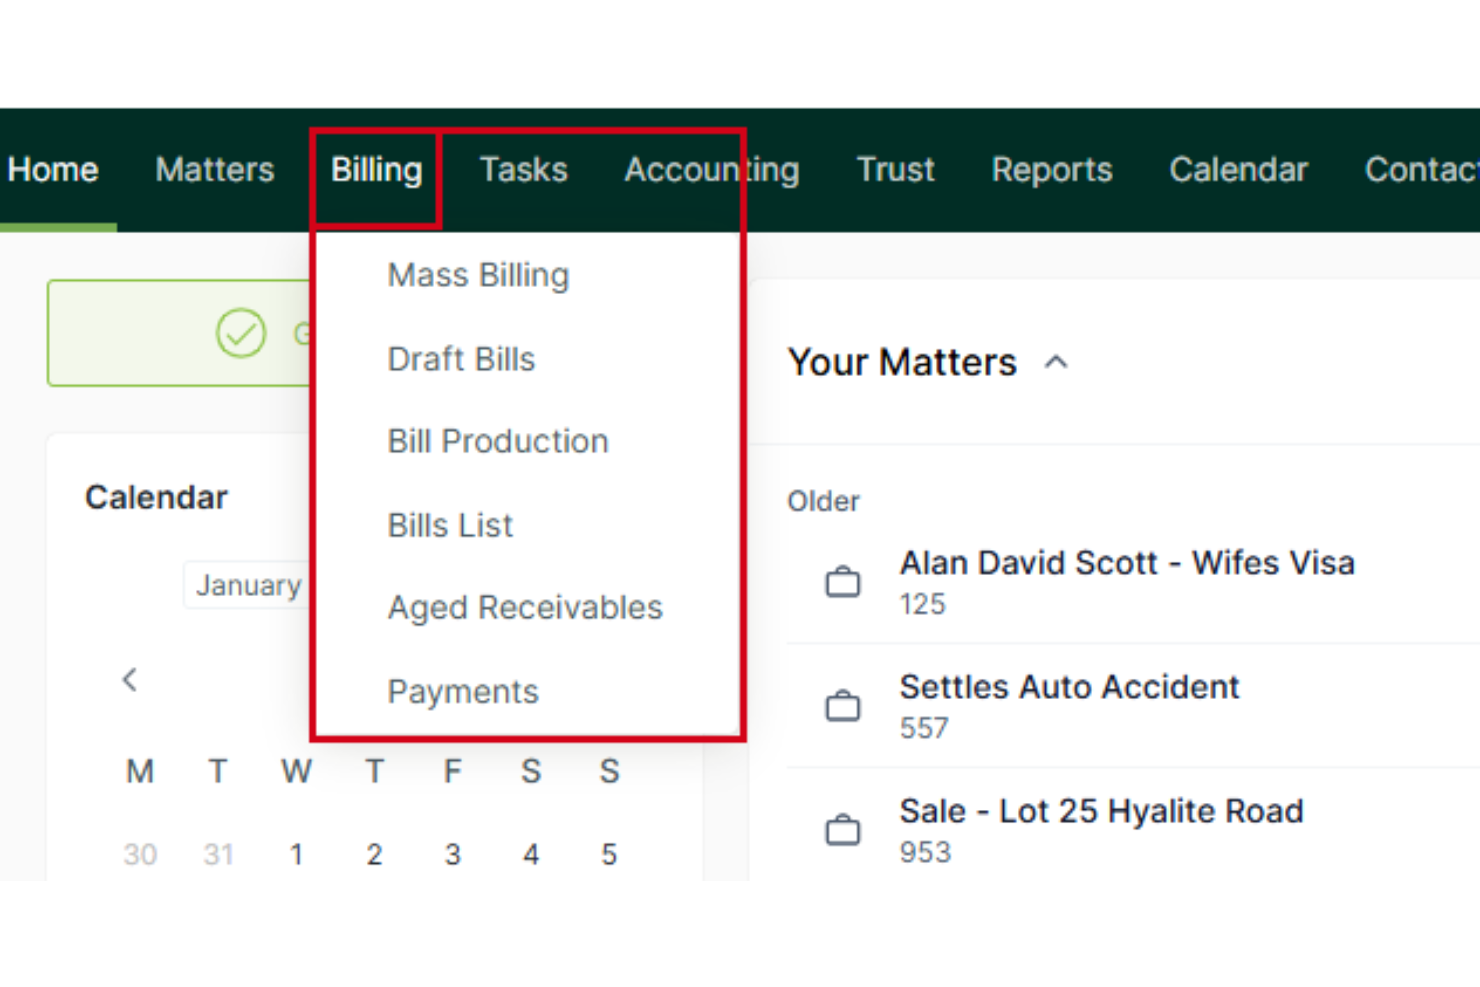Select Mass Billing from the Billing menu
1480x987 pixels.
point(478,275)
